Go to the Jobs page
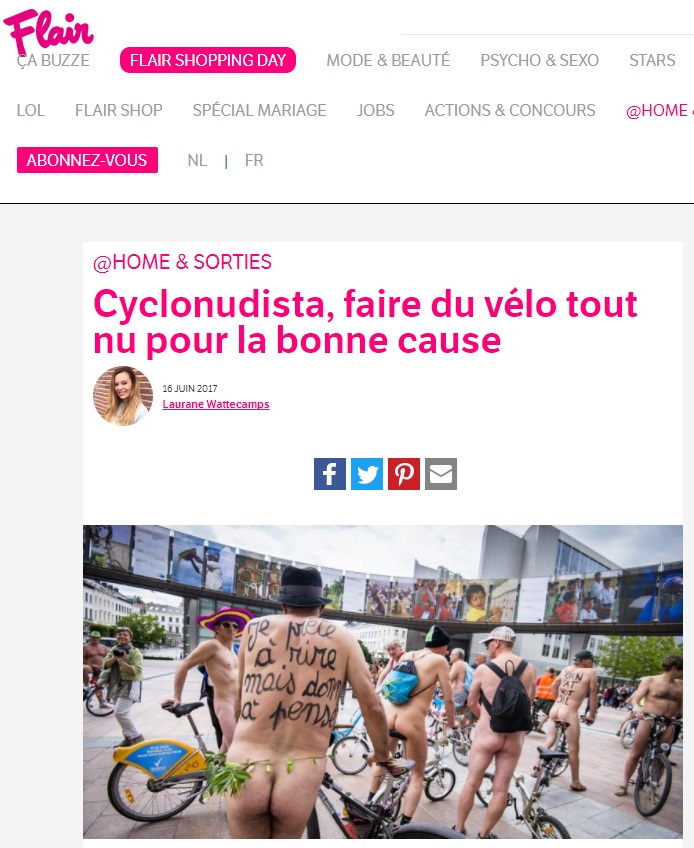The height and width of the screenshot is (848, 694). coord(375,110)
